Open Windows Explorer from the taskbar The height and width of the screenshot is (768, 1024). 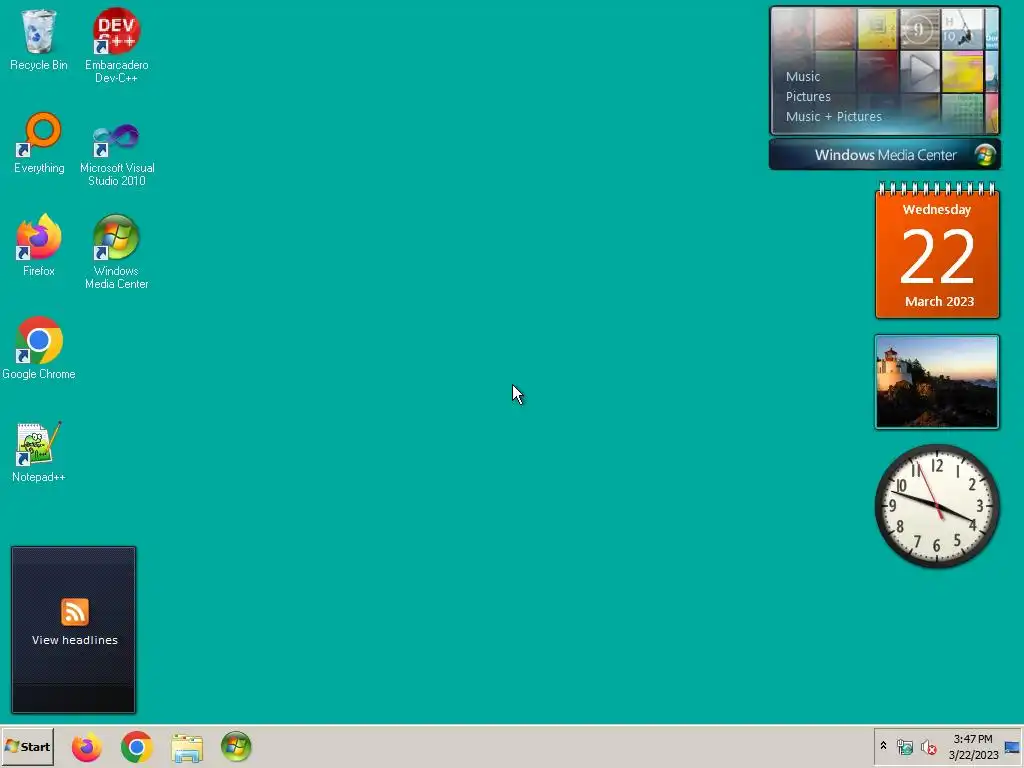187,748
